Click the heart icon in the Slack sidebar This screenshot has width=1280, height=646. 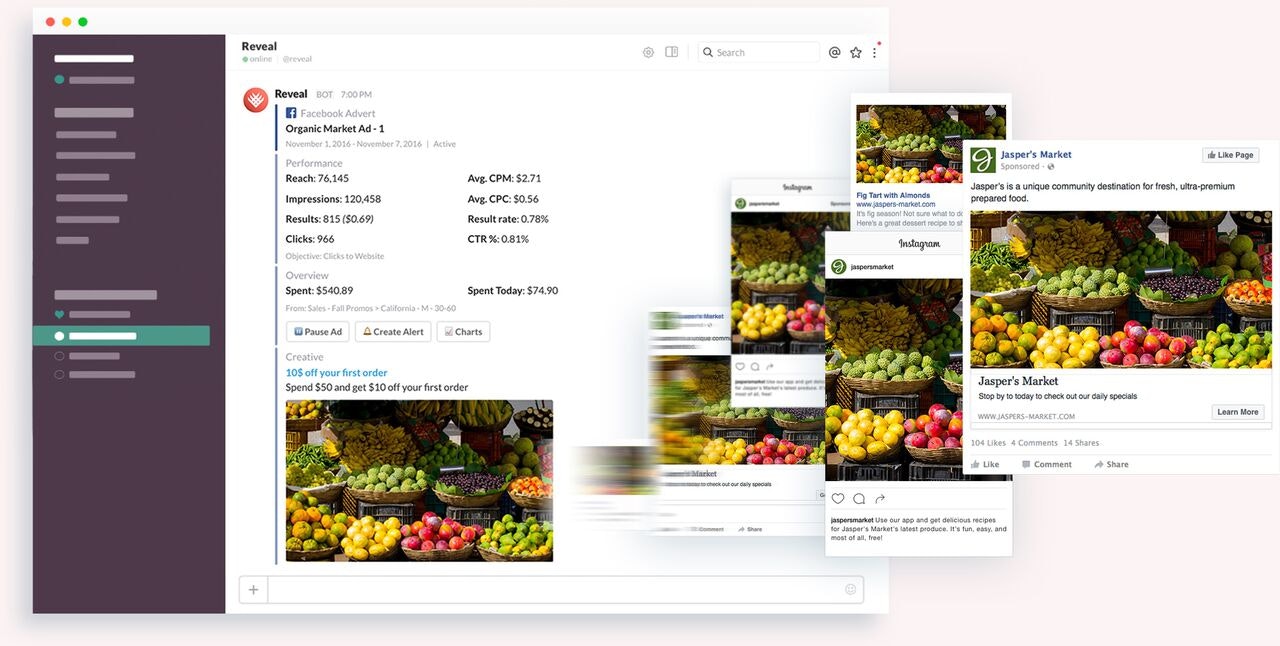pos(59,315)
